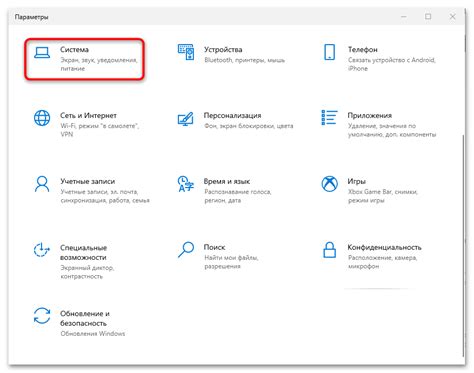The height and width of the screenshot is (373, 474).
Task: Select the Приложения category title
Action: point(370,115)
